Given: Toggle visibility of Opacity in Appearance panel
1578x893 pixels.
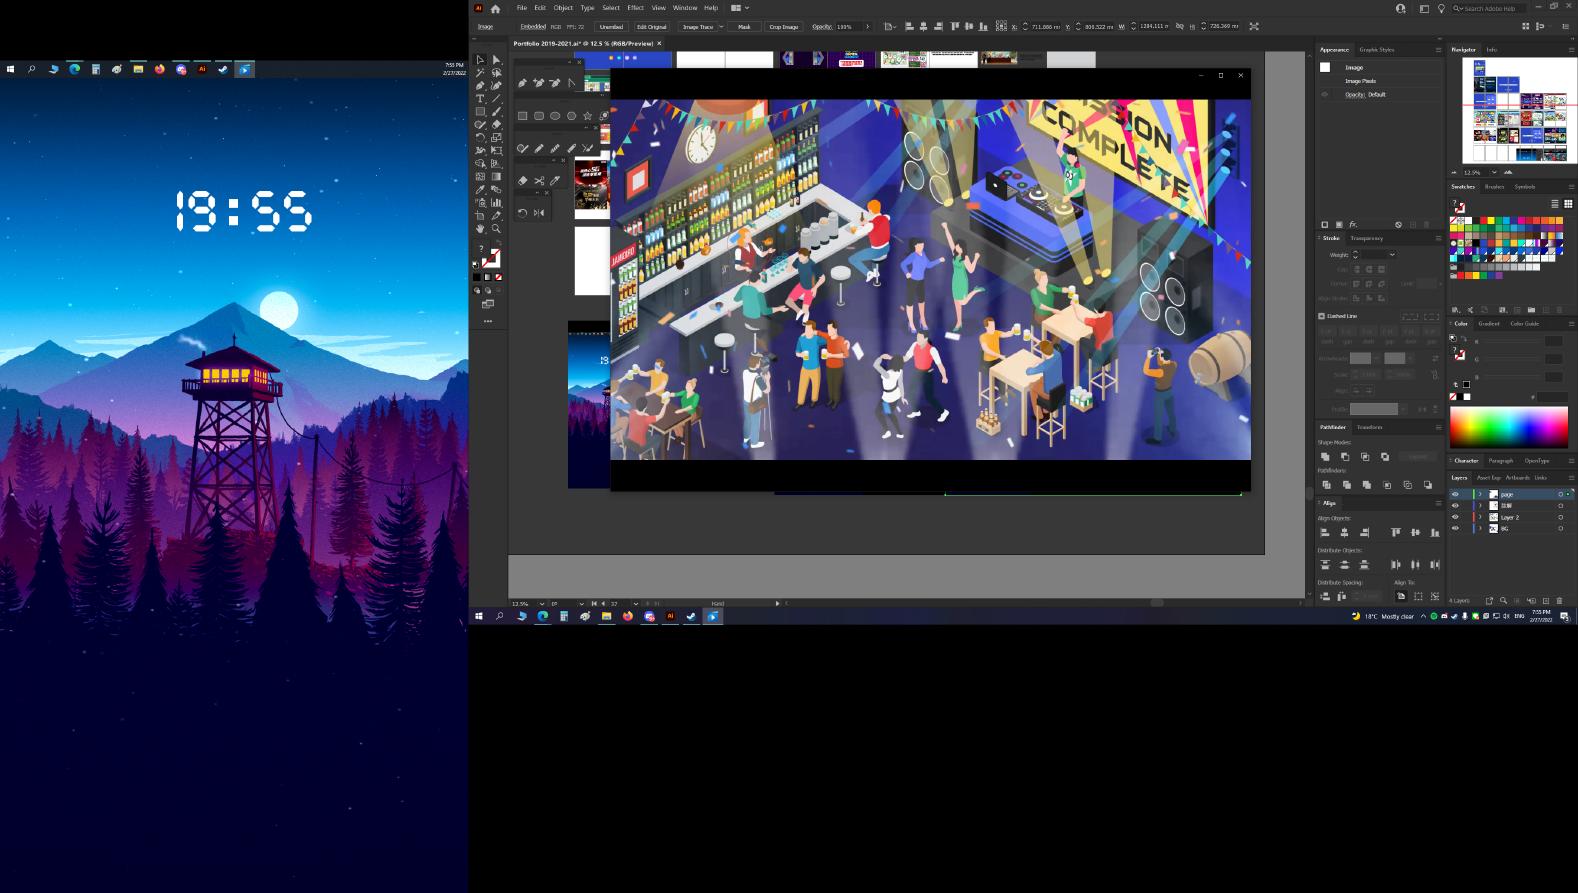Looking at the screenshot, I should click(x=1325, y=95).
